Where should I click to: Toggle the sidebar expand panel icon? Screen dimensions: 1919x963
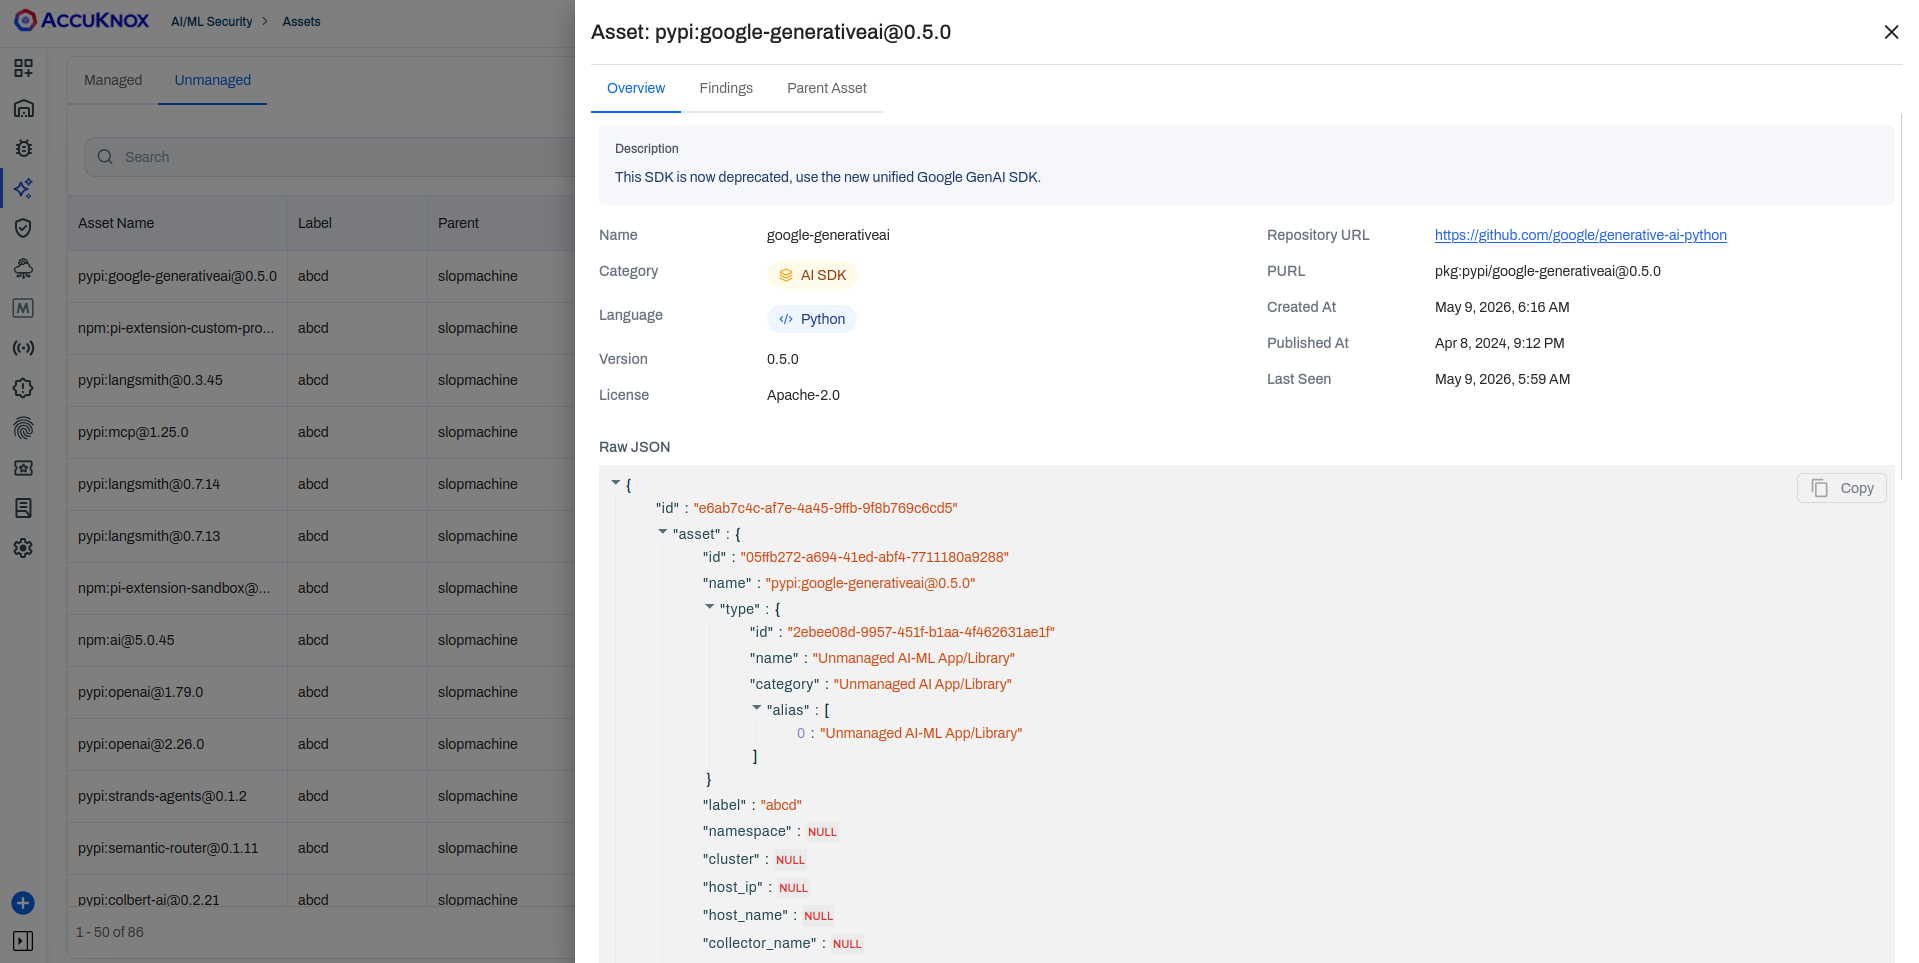[x=23, y=941]
